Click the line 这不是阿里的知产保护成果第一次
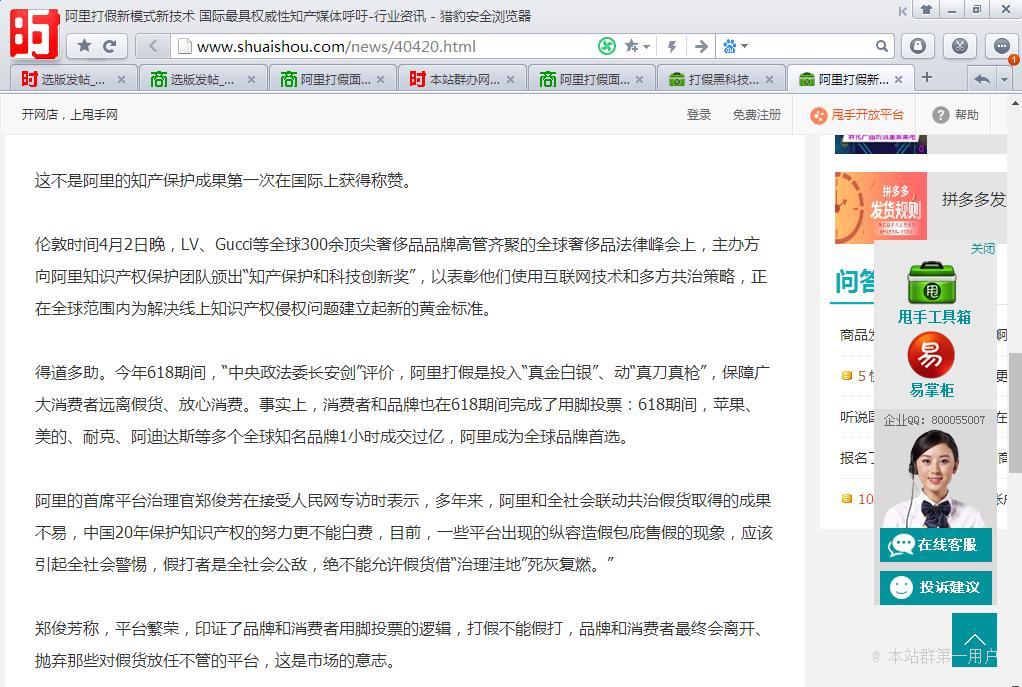1022x687 pixels. tap(224, 181)
